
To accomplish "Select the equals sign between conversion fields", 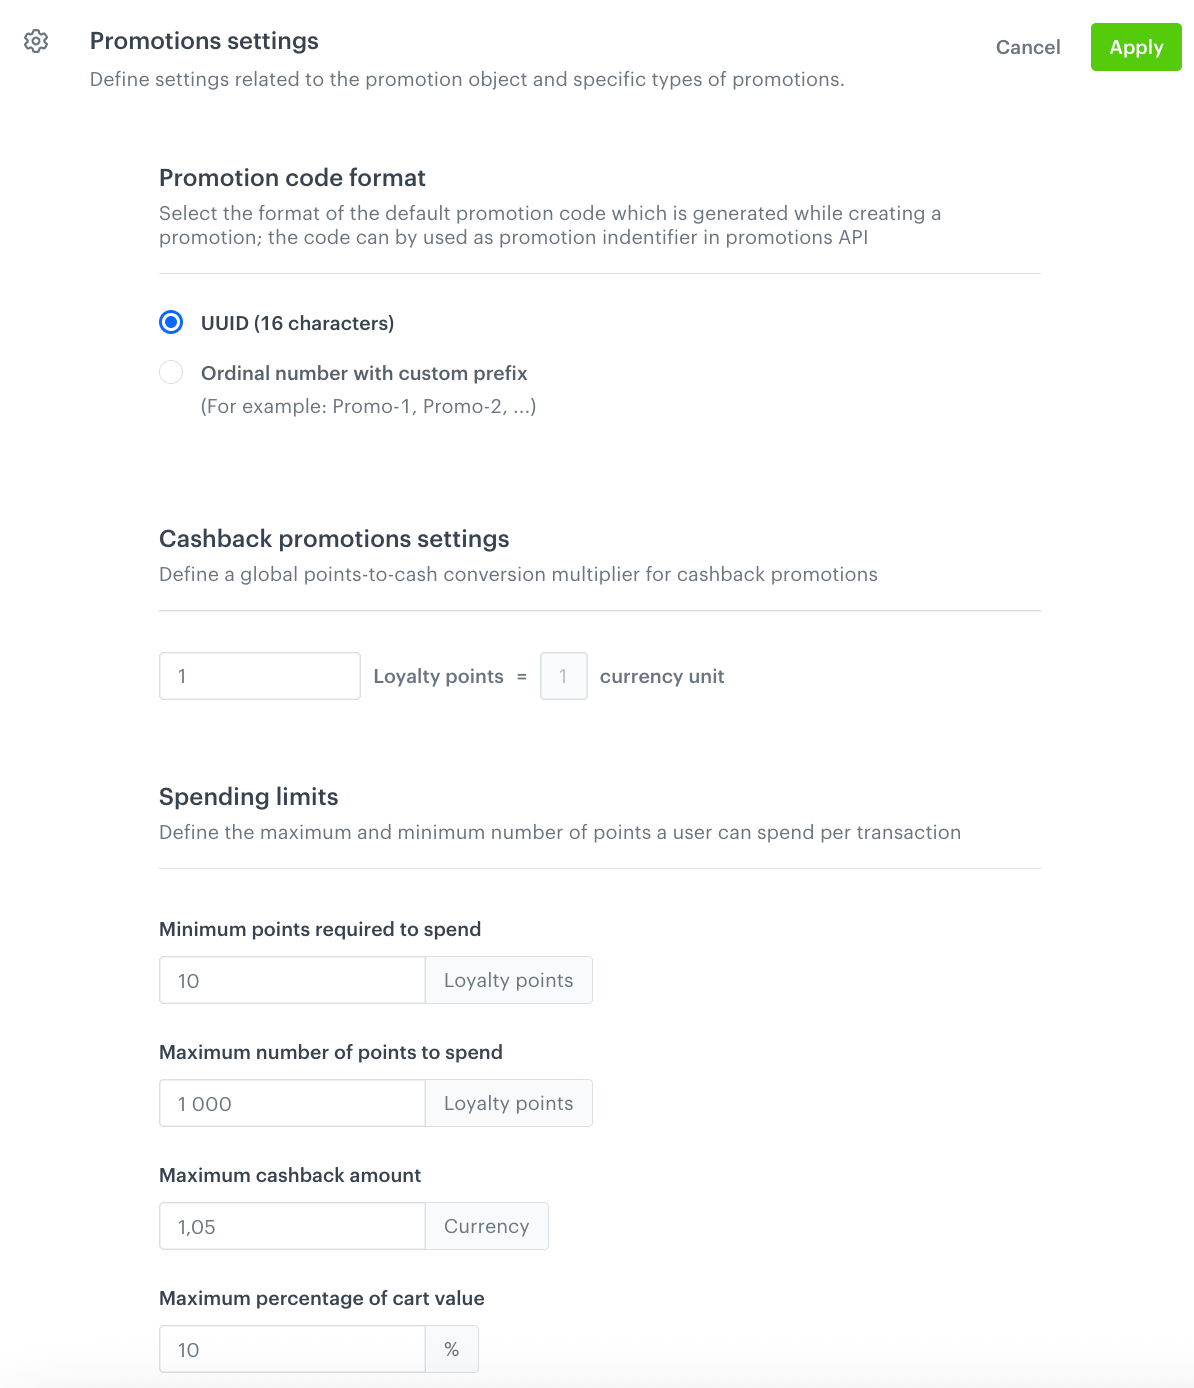I will pos(521,676).
